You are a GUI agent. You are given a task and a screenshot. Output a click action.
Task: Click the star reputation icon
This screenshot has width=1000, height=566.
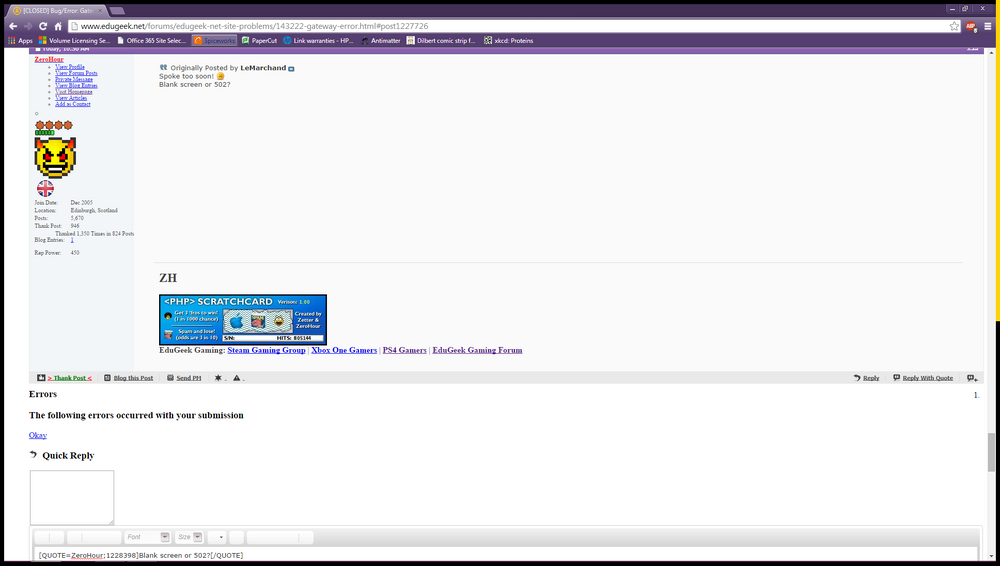pyautogui.click(x=218, y=378)
